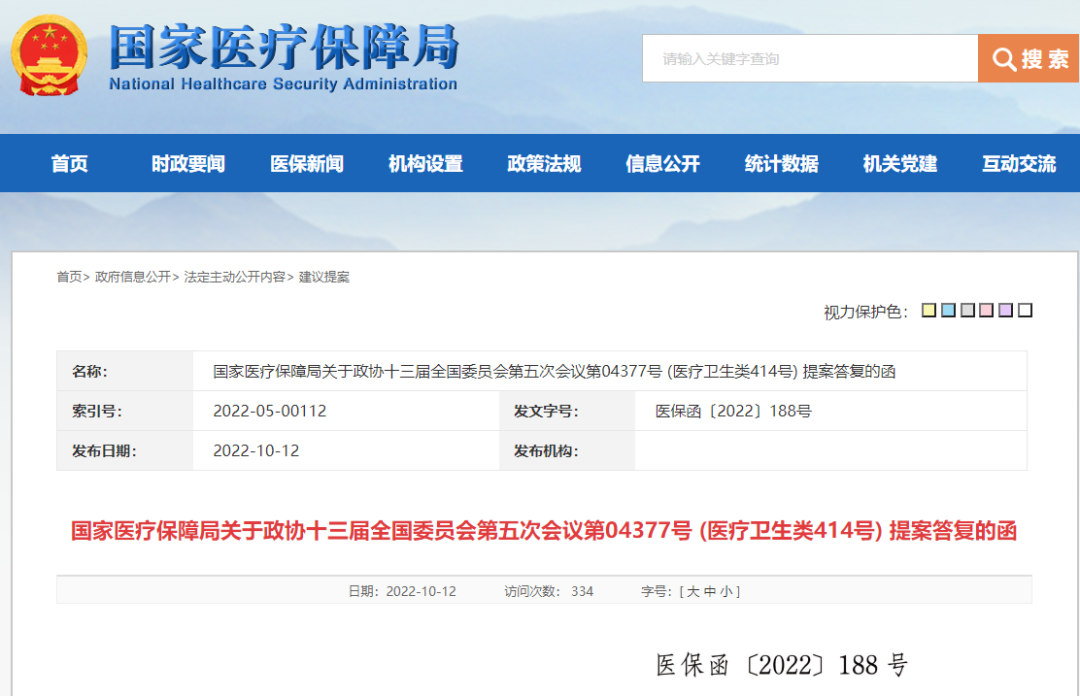Pick the pink eye-protection color swatch
1080x696 pixels.
986,311
